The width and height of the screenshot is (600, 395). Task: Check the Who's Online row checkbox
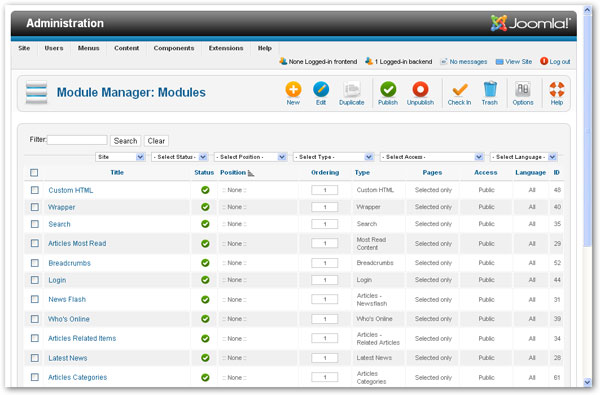point(34,319)
